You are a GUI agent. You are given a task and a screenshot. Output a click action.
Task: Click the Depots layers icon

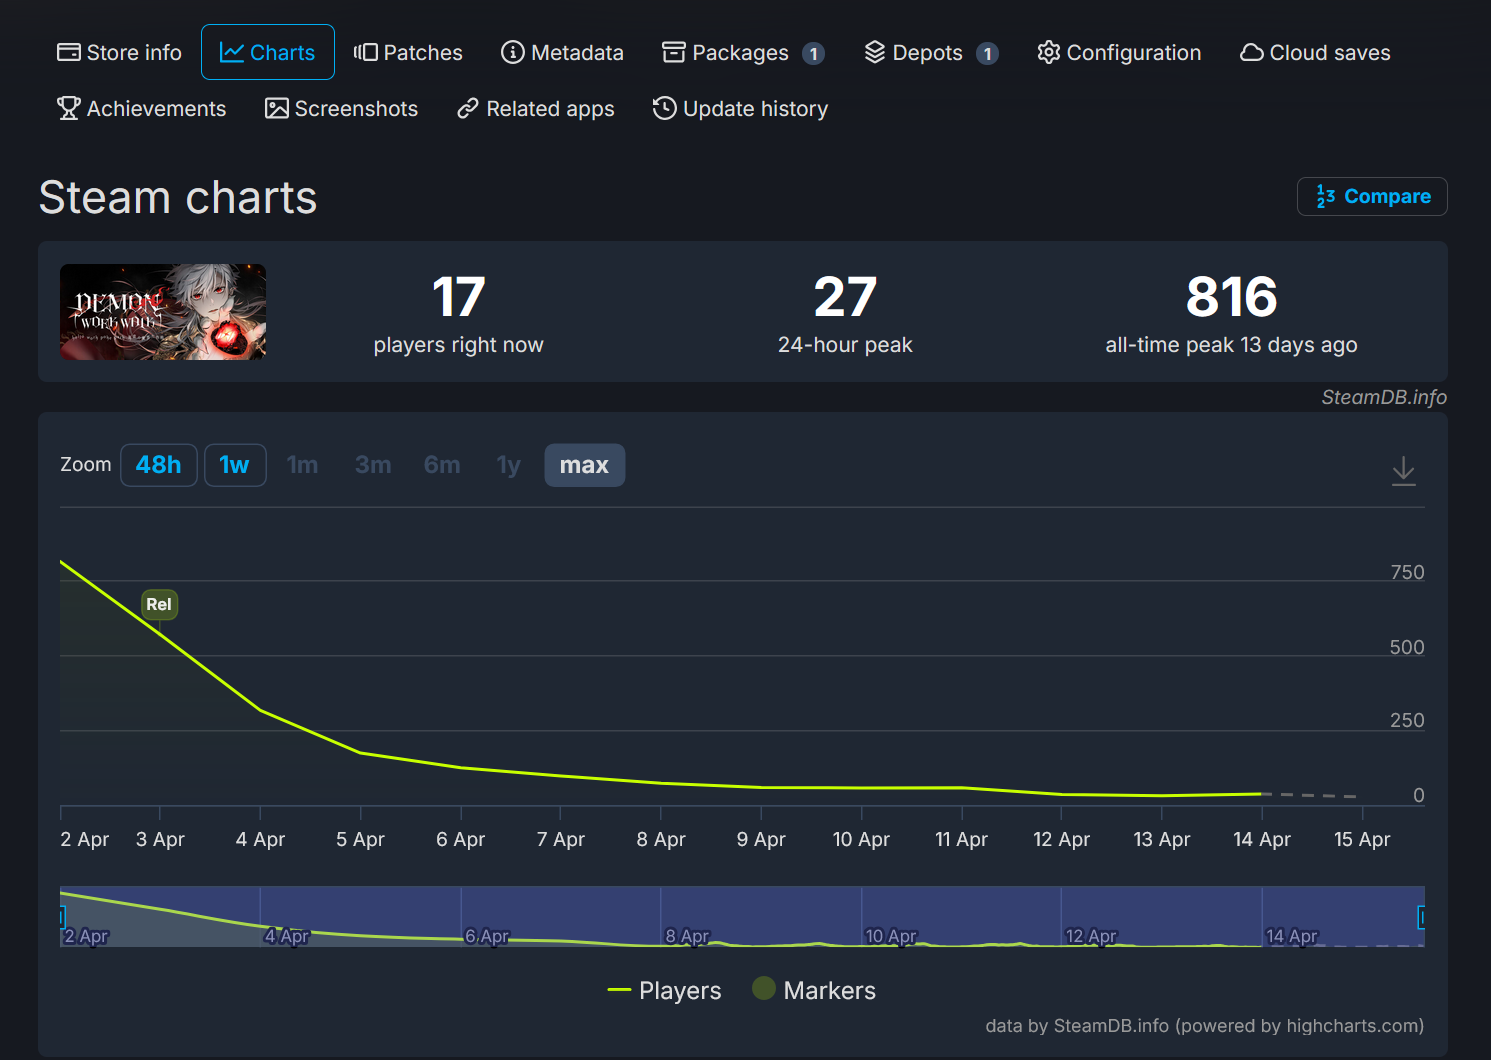pos(875,53)
